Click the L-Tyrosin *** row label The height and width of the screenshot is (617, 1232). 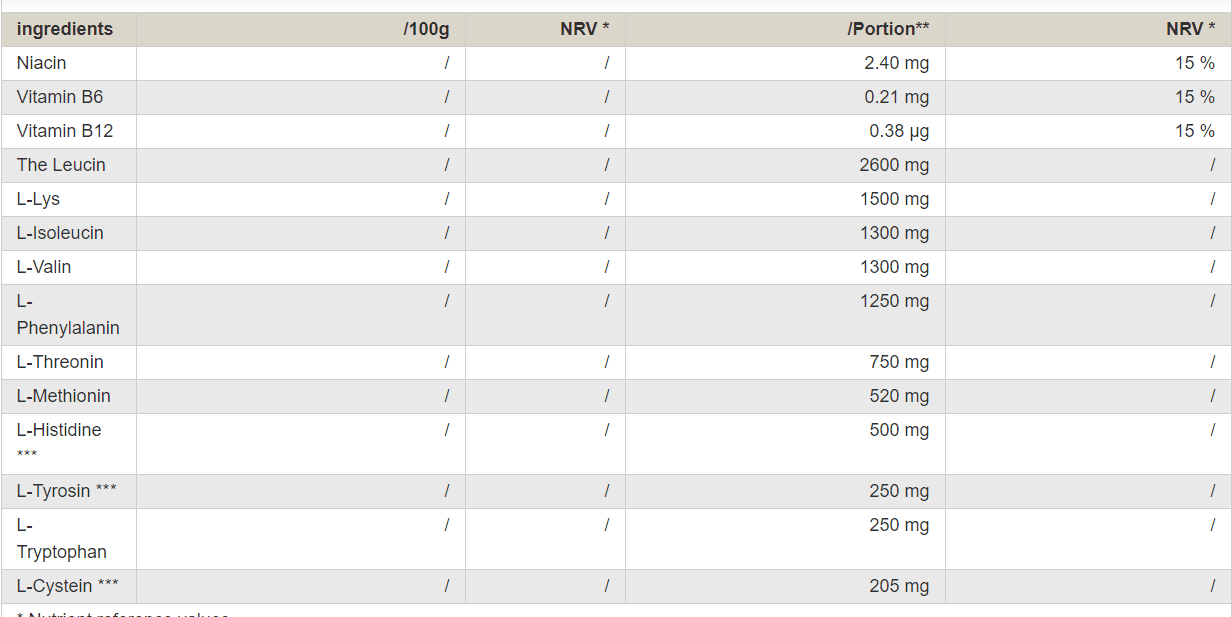(67, 491)
